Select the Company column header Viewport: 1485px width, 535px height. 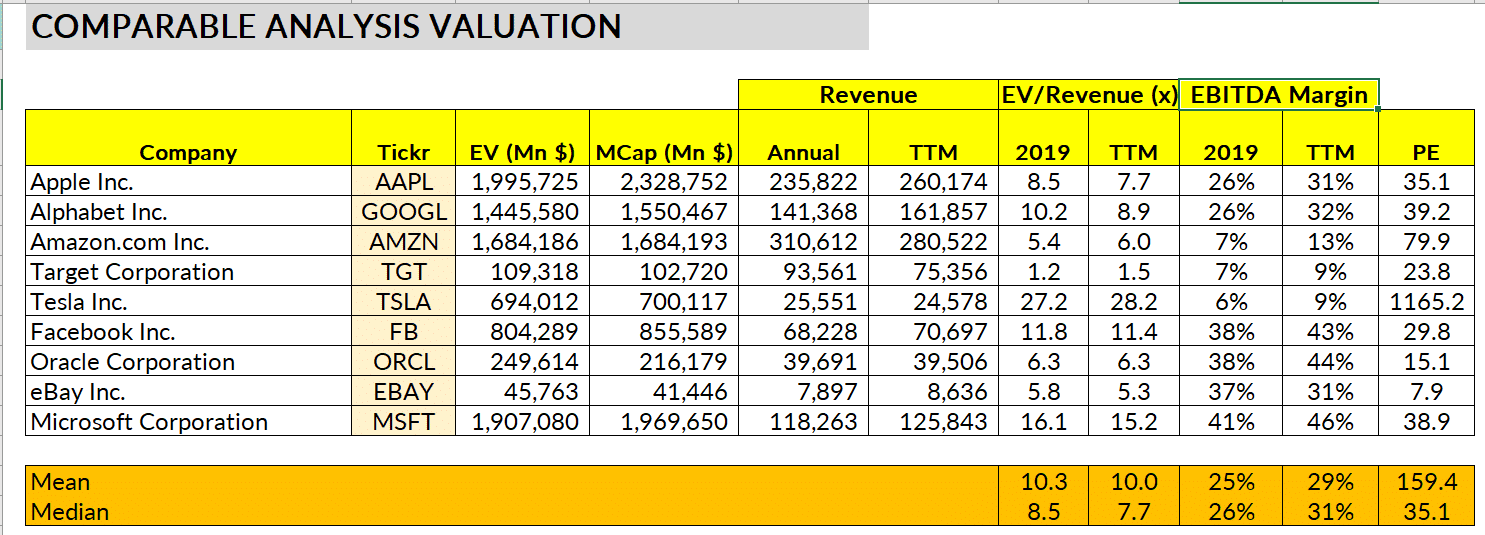click(x=188, y=152)
